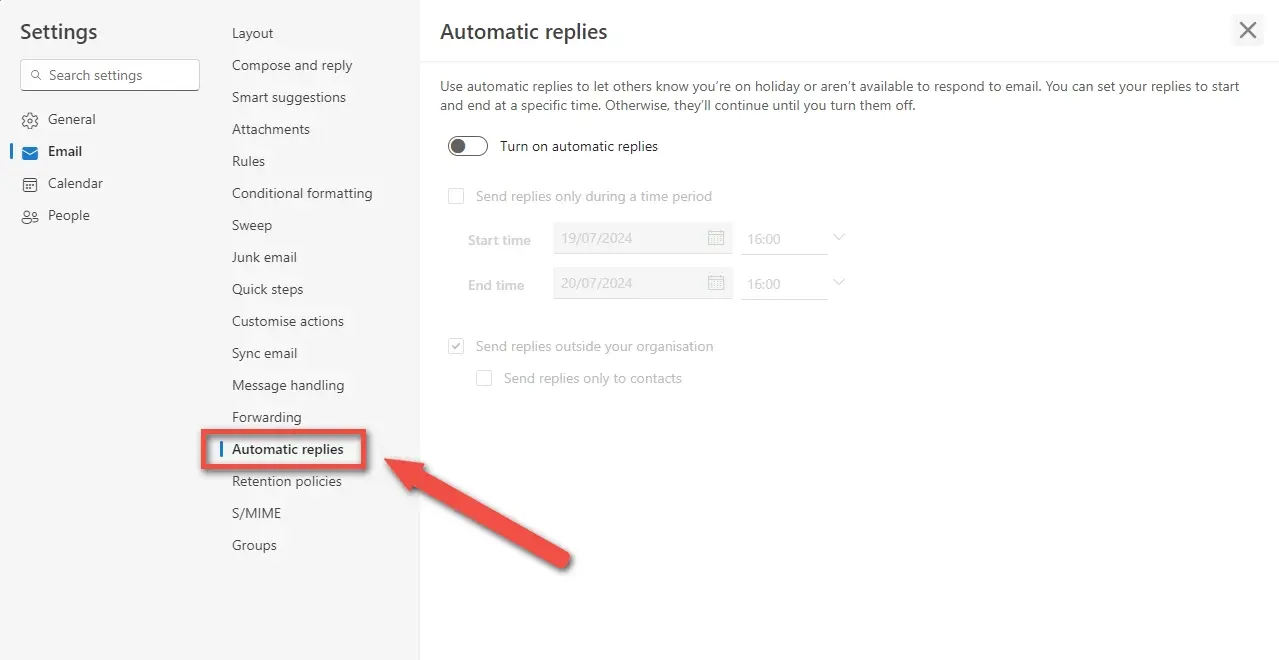The image size is (1279, 660).
Task: Click the Search settings input field
Action: pyautogui.click(x=120, y=75)
